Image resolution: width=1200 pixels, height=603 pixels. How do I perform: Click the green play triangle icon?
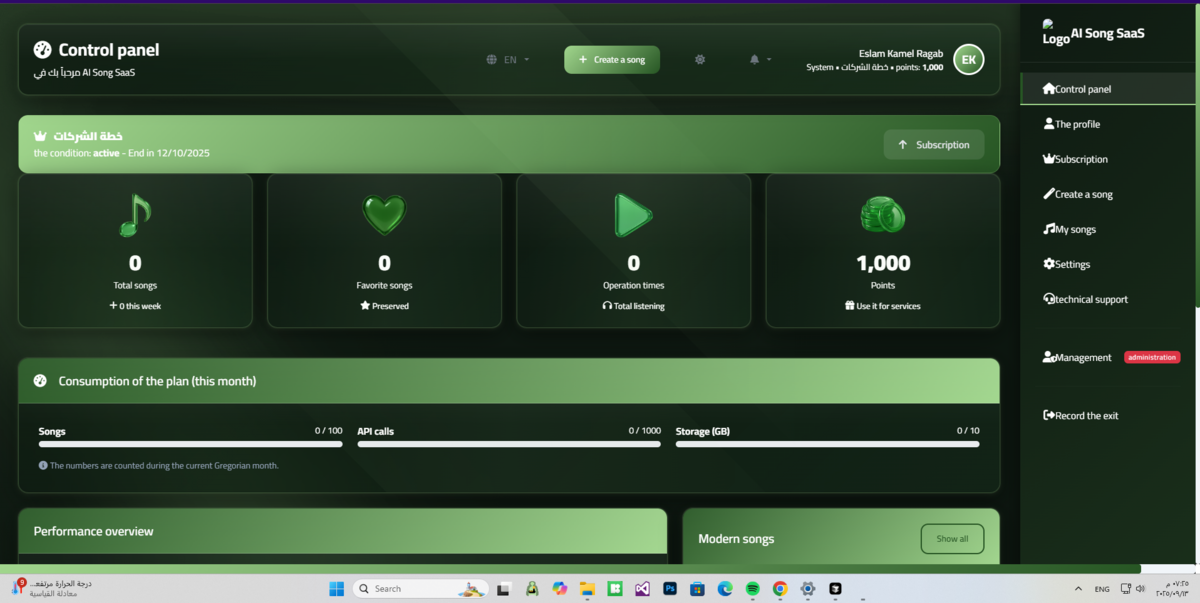pos(633,215)
